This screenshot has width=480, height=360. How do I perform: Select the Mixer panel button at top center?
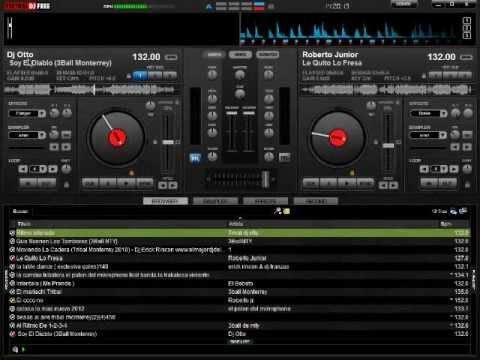[214, 55]
